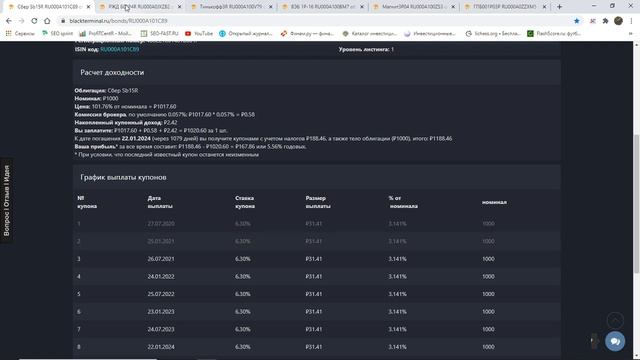The width and height of the screenshot is (640, 360).
Task: Close the Тинькофф tab
Action: click(270, 7)
